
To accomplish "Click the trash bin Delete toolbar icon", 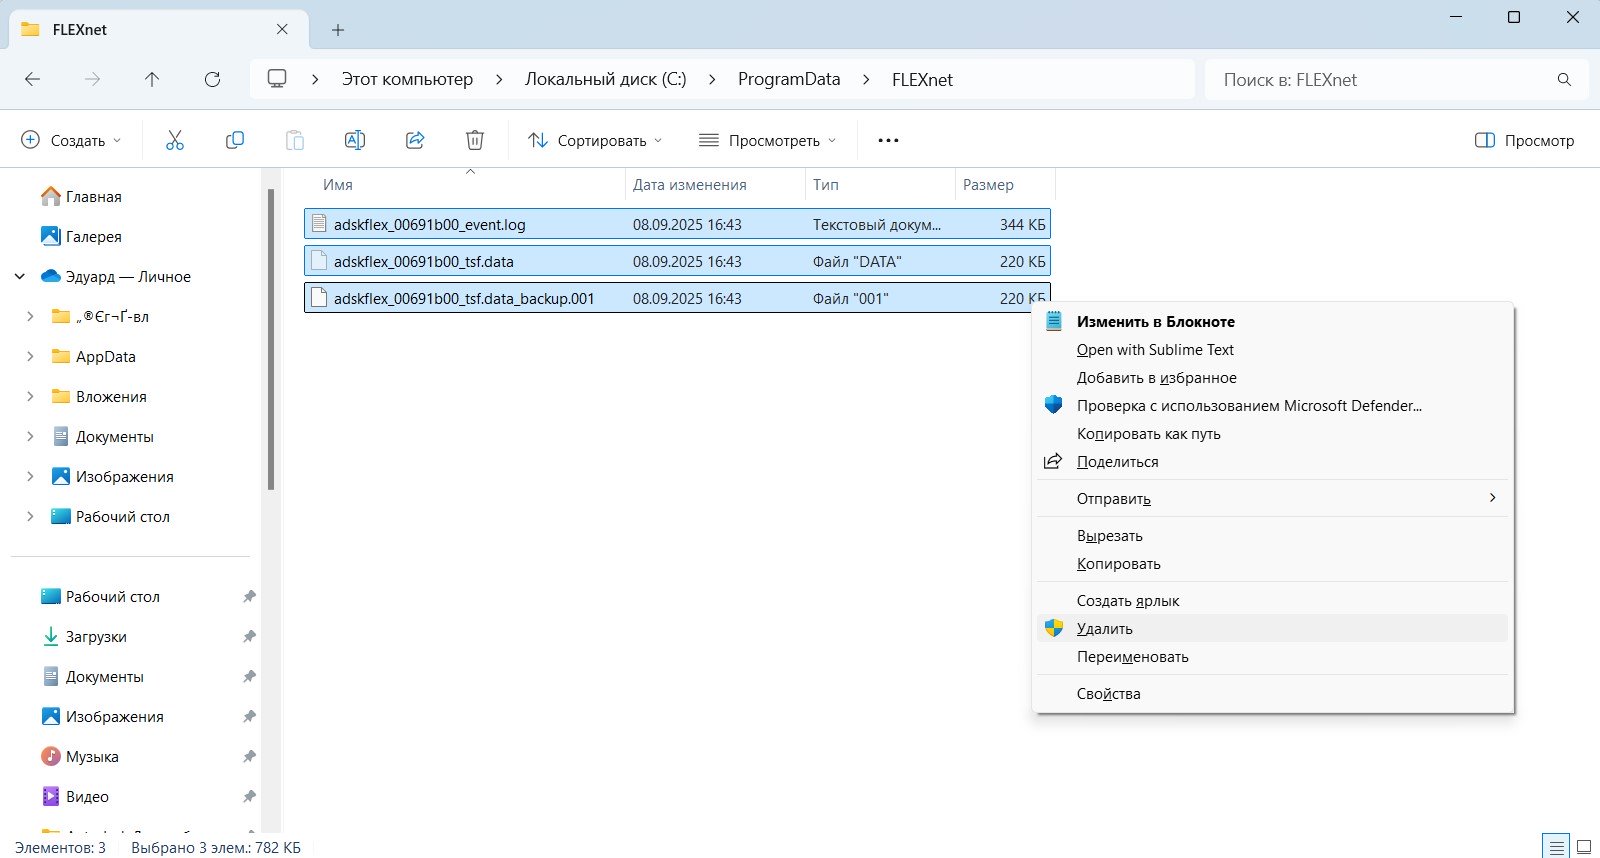I will tap(475, 141).
